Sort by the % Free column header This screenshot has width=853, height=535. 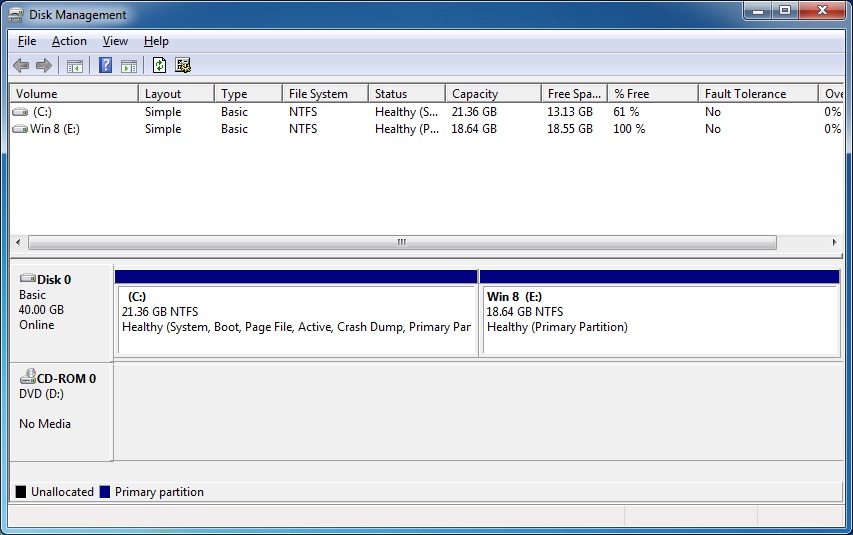tap(653, 94)
